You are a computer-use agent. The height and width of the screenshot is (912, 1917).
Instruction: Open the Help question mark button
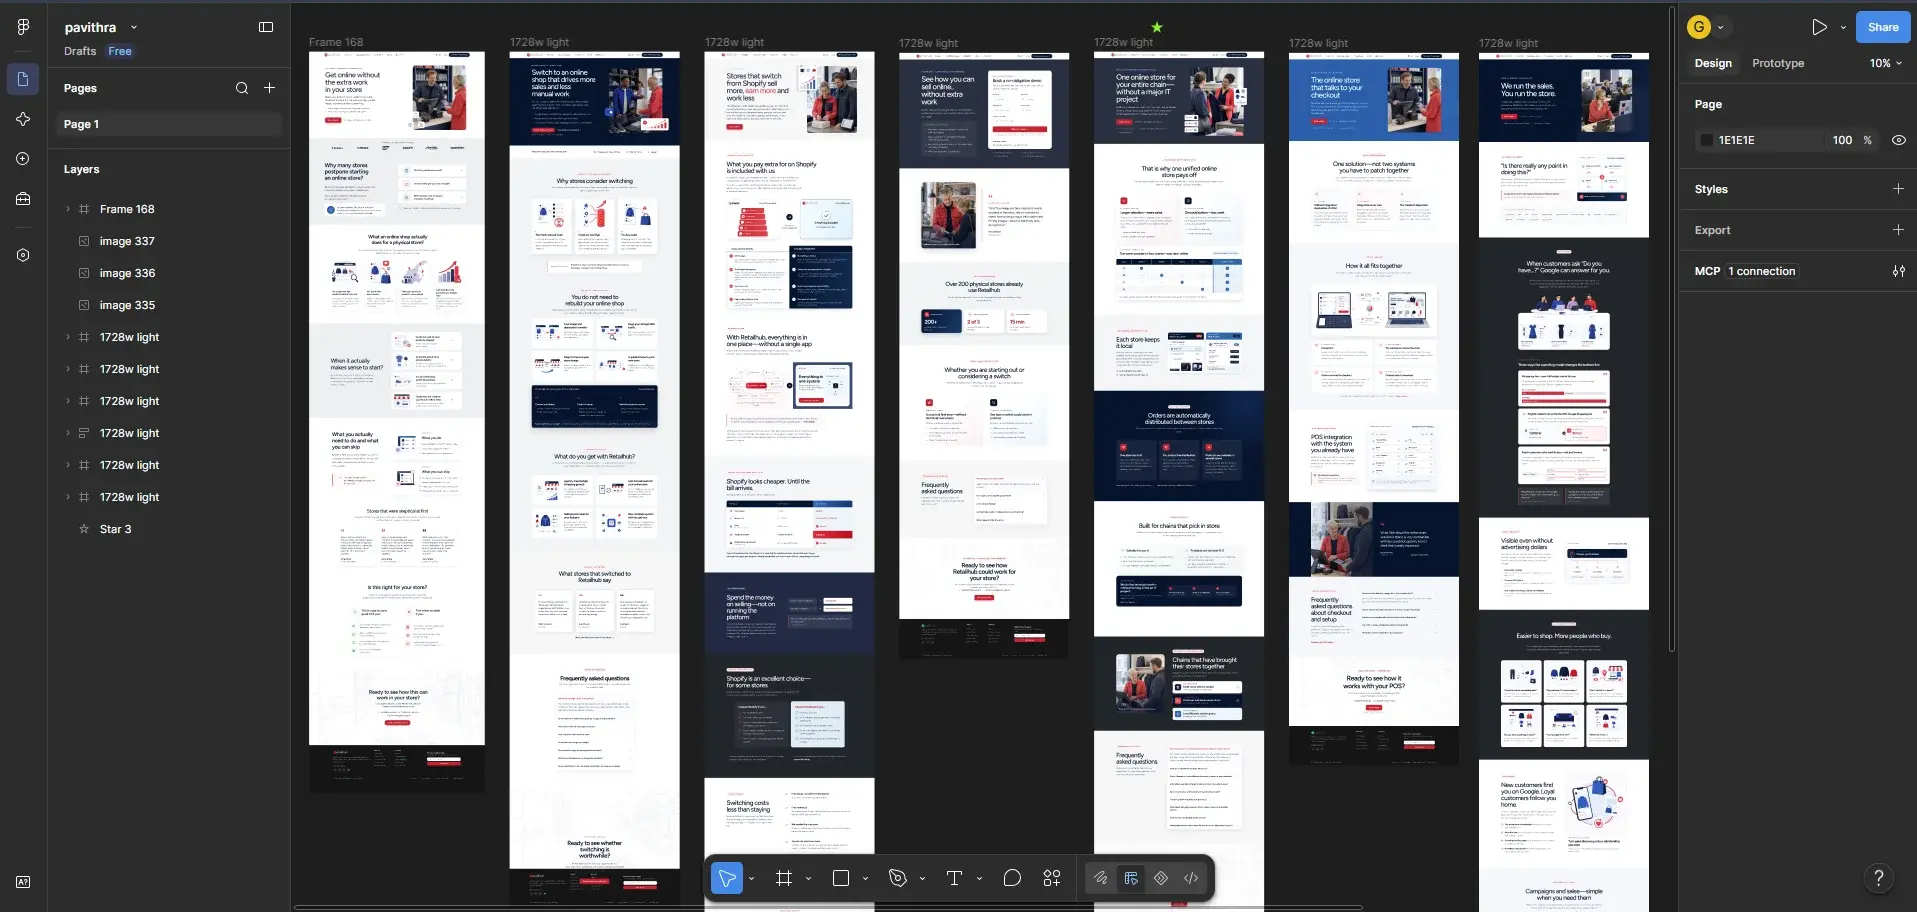click(x=1879, y=878)
